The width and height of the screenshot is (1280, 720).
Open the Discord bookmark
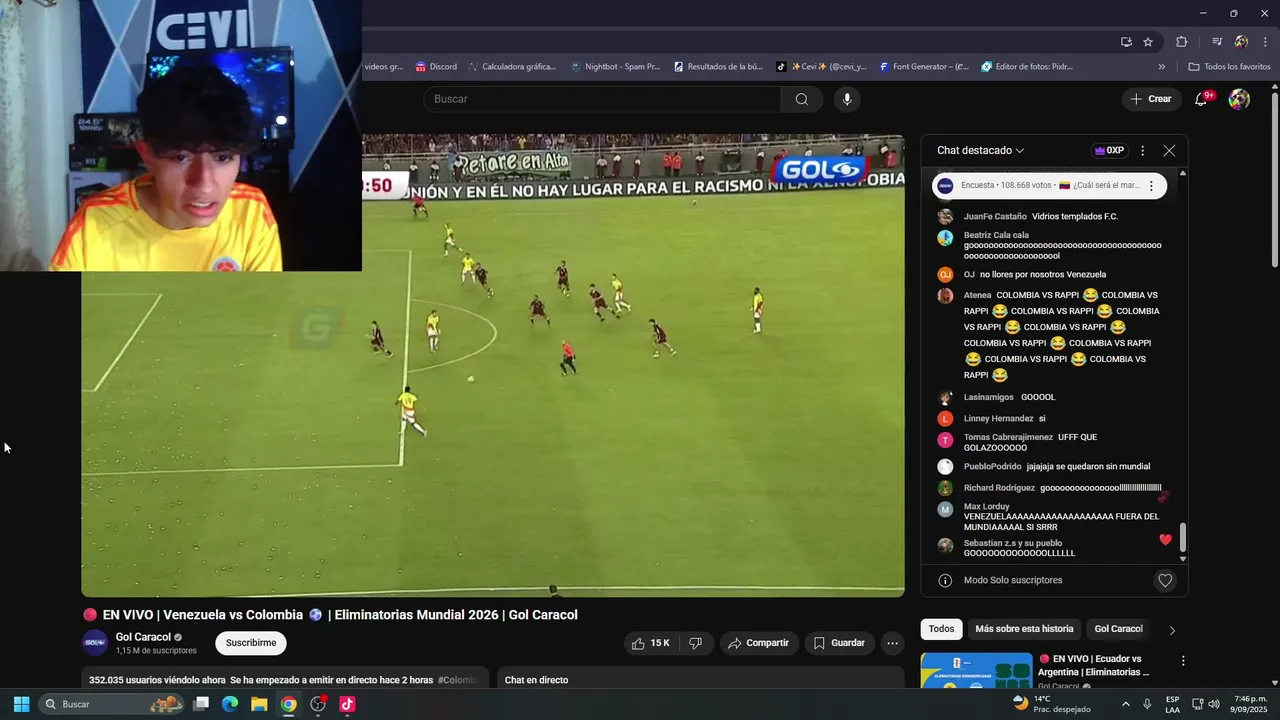[x=436, y=67]
